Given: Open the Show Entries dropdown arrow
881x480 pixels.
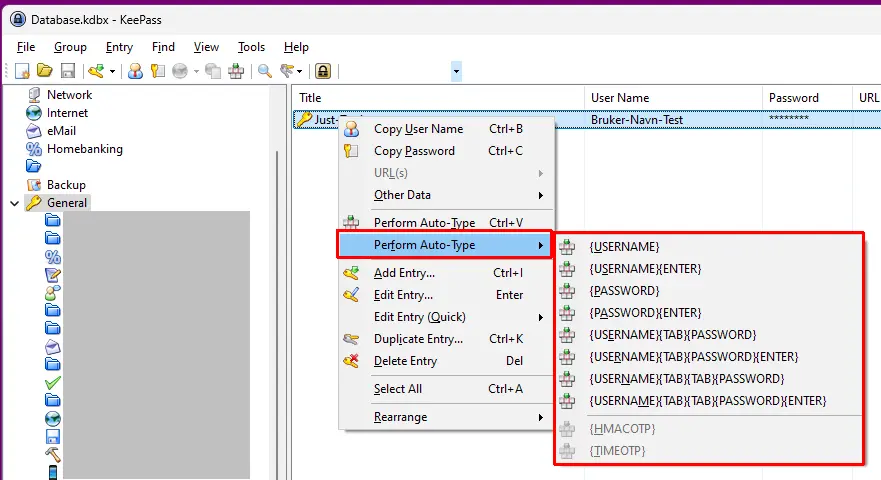Looking at the screenshot, I should click(x=299, y=71).
